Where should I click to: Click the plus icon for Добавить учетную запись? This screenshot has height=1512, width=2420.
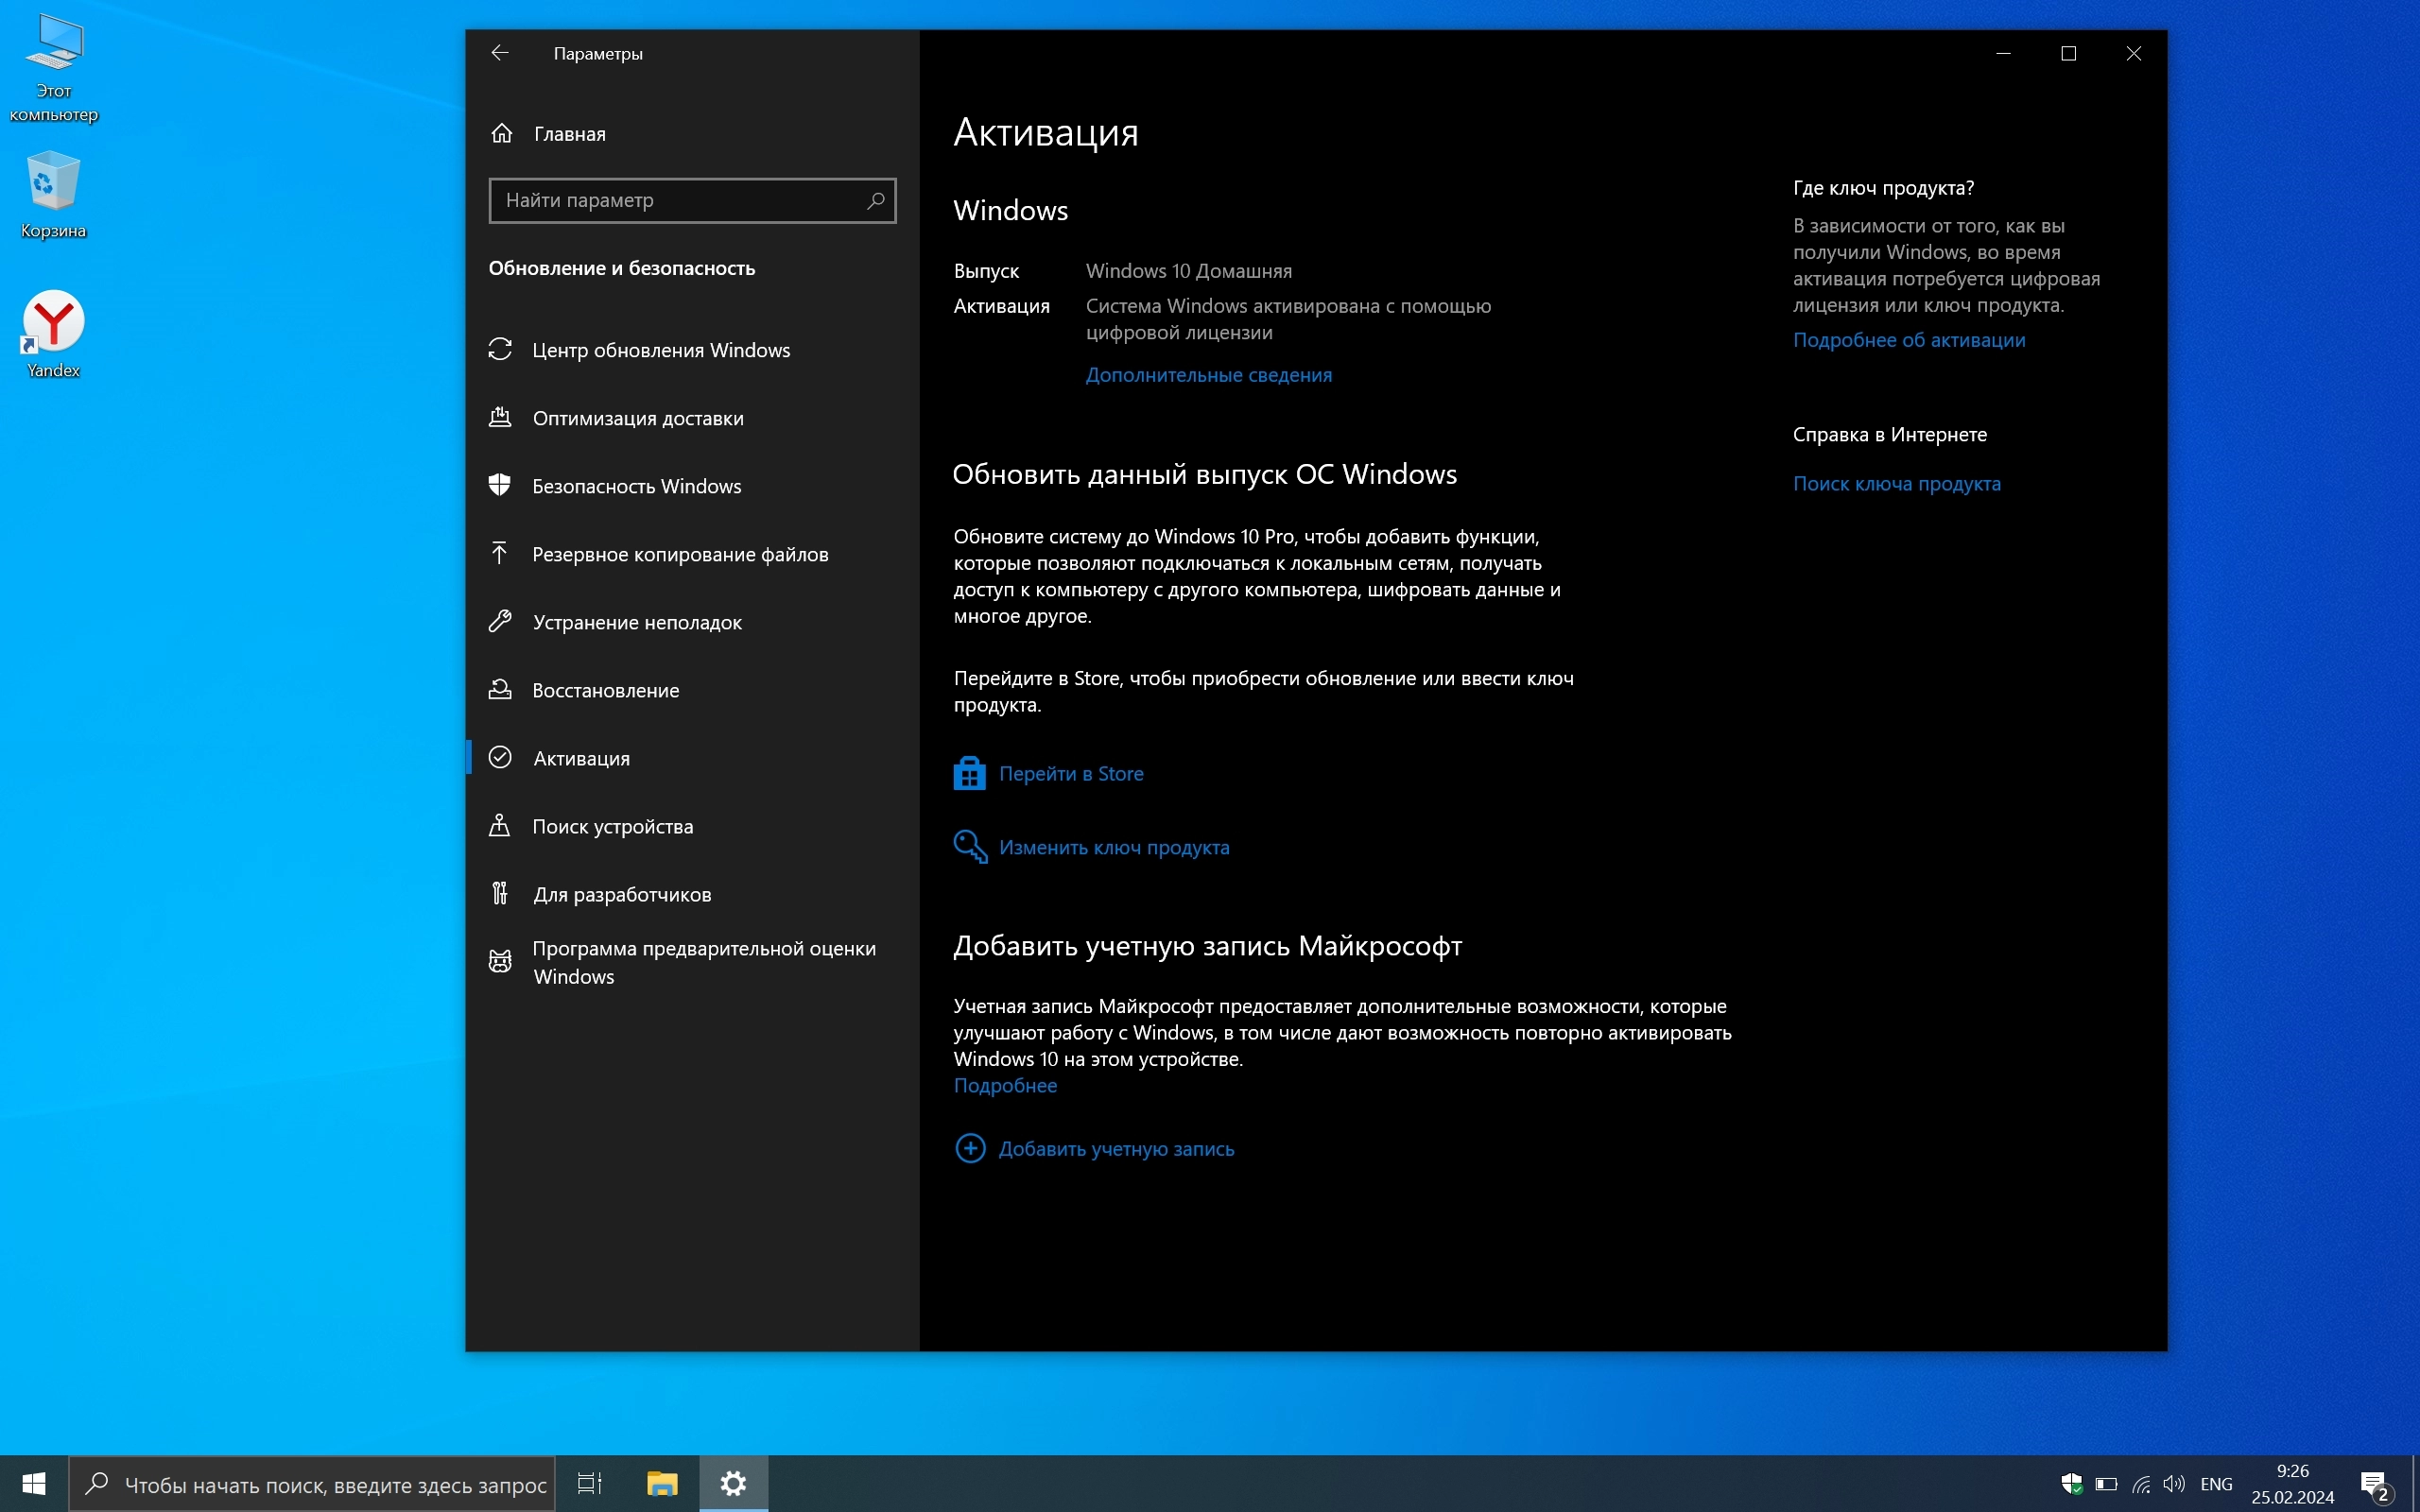click(x=969, y=1148)
